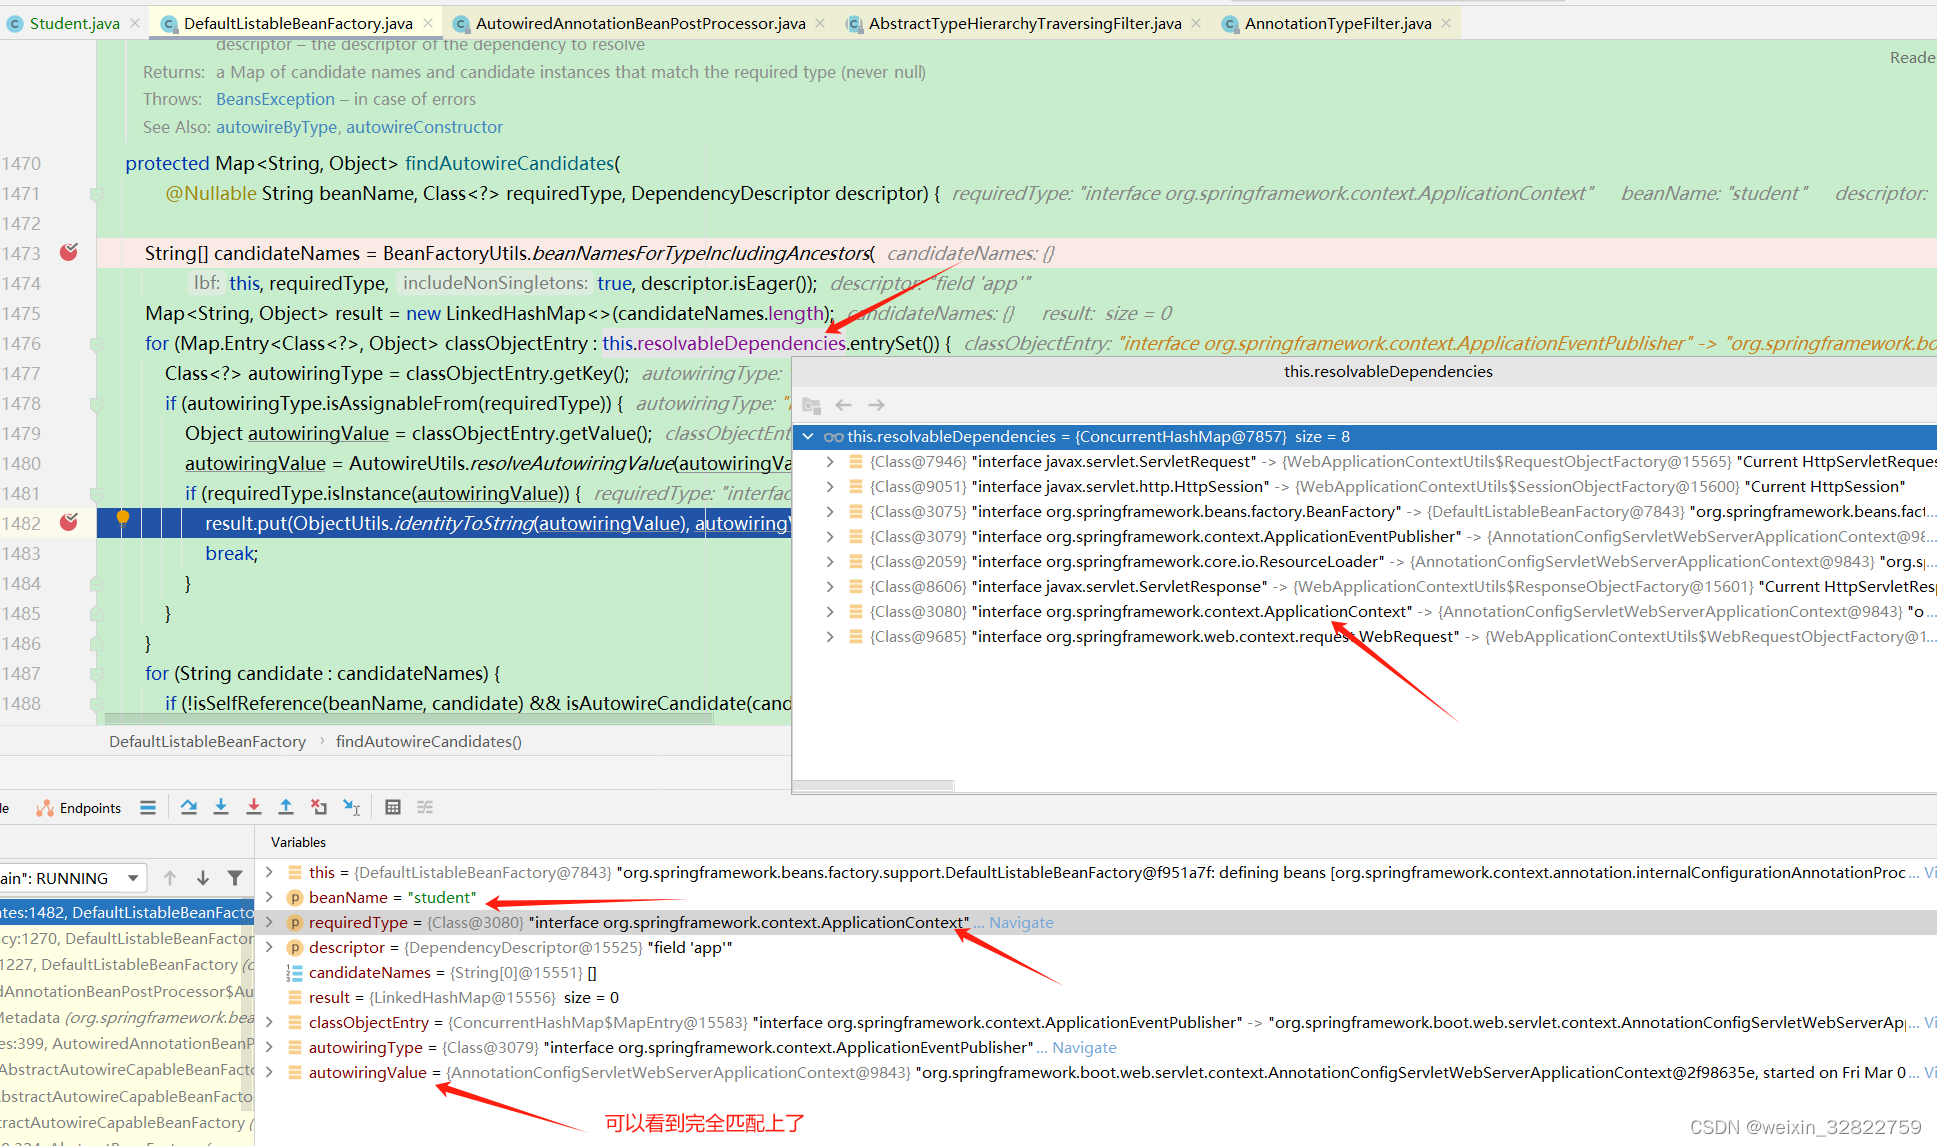1937x1146 pixels.
Task: Click editor horizontal scrollbar thumb
Action: tap(408, 718)
